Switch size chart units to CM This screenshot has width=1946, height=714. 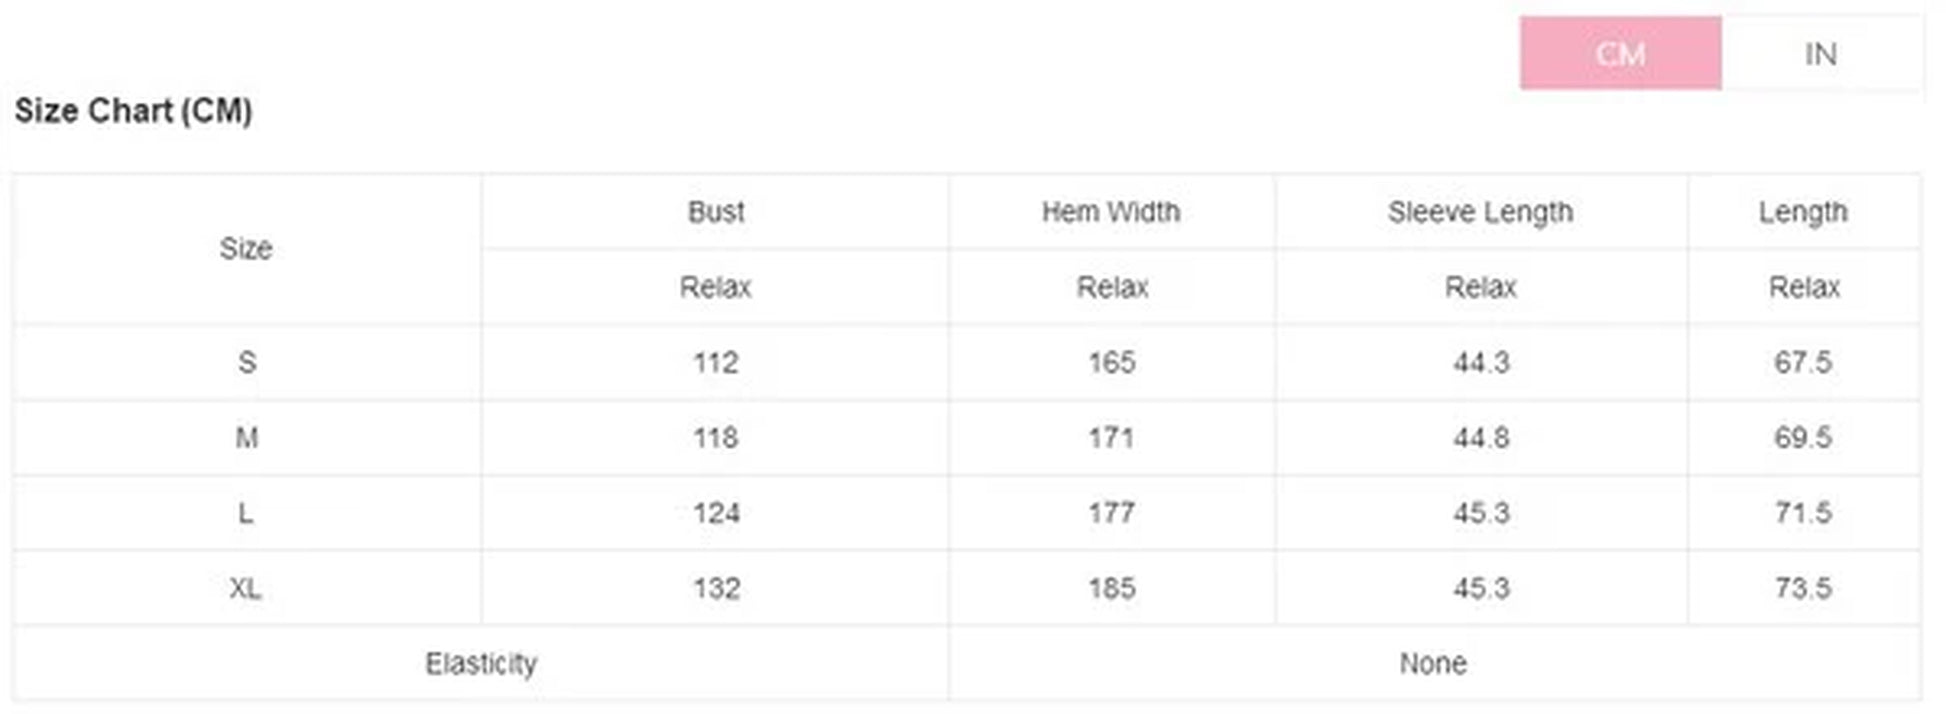(x=1620, y=53)
